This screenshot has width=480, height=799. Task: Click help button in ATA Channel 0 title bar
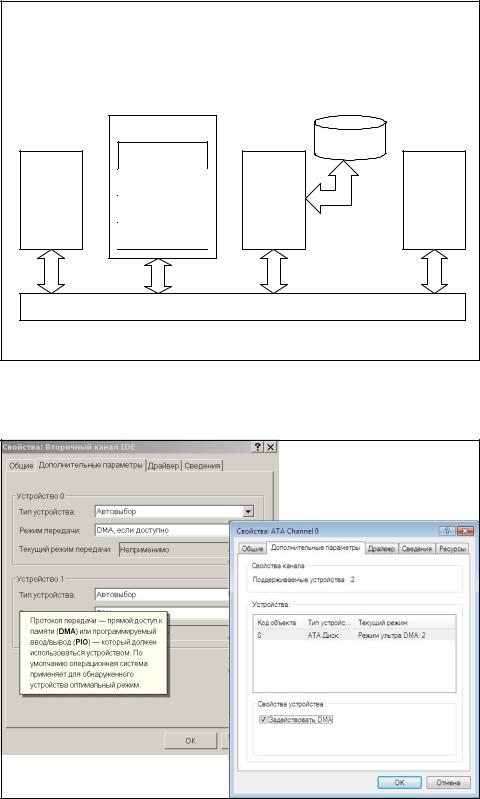tap(448, 531)
